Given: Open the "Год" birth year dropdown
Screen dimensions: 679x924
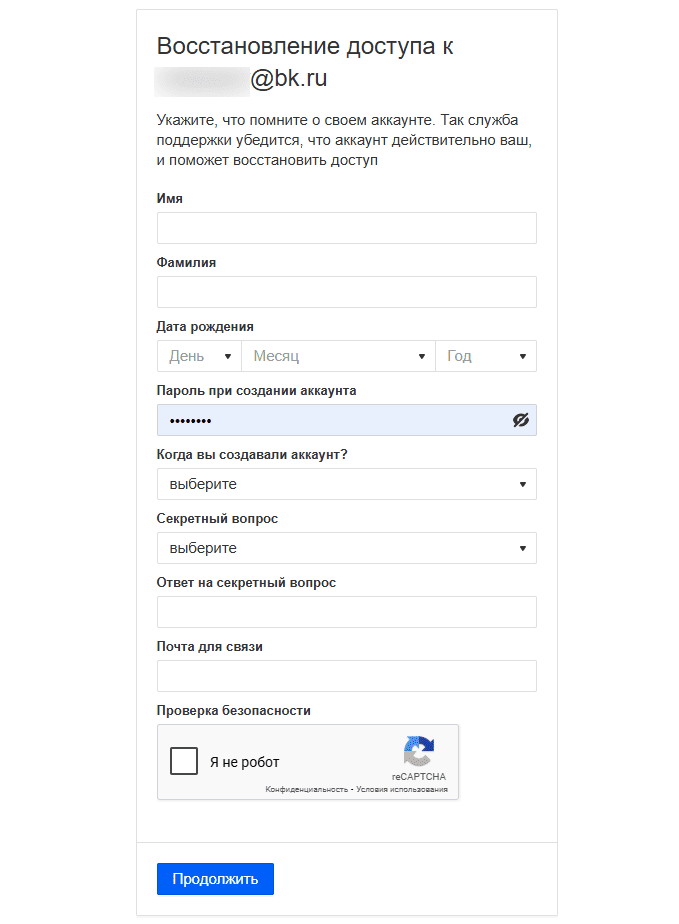Looking at the screenshot, I should (x=485, y=356).
